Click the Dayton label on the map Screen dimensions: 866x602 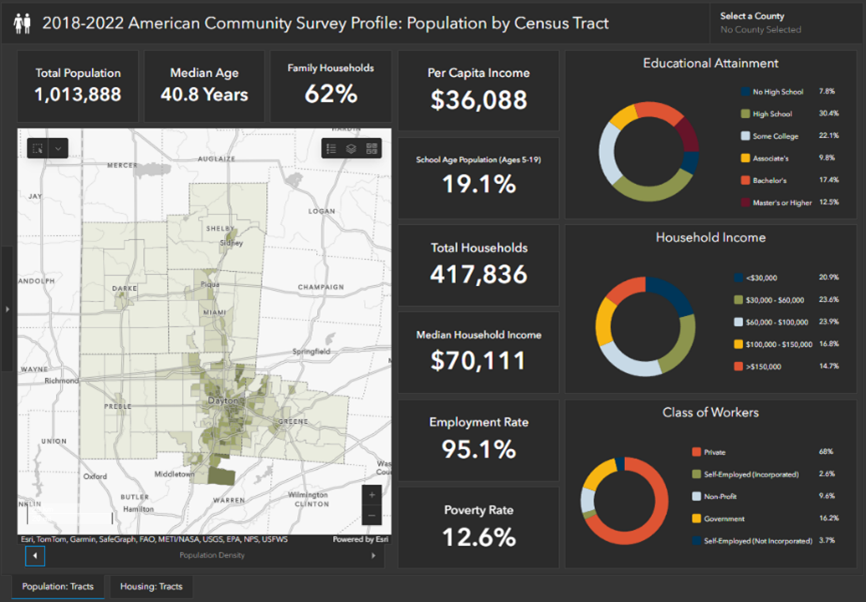223,400
